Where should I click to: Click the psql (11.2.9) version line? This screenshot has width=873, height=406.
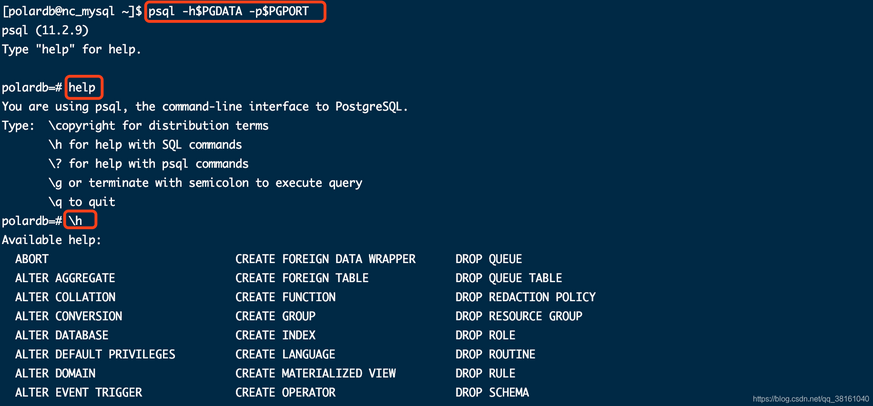tap(45, 31)
